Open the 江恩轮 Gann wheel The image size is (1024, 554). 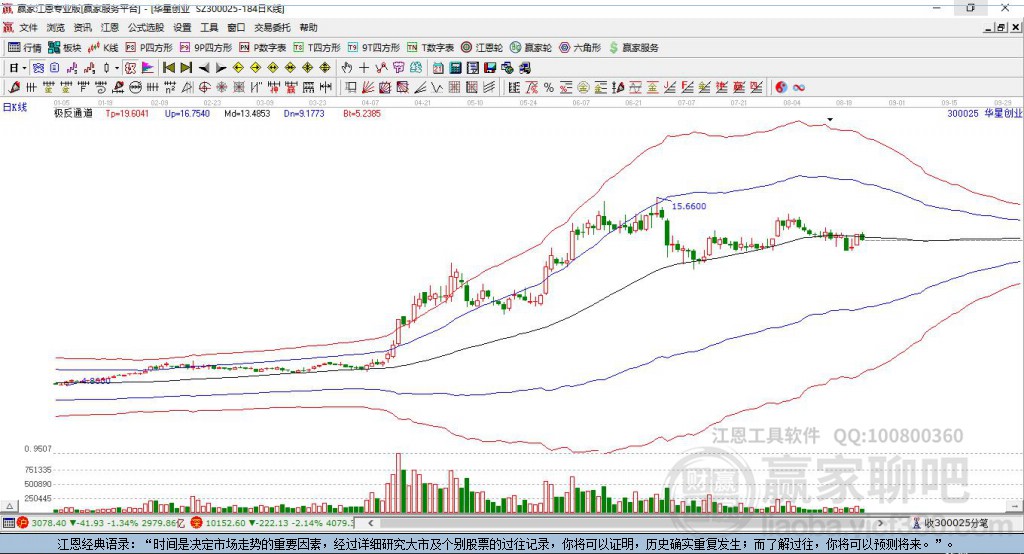(482, 48)
